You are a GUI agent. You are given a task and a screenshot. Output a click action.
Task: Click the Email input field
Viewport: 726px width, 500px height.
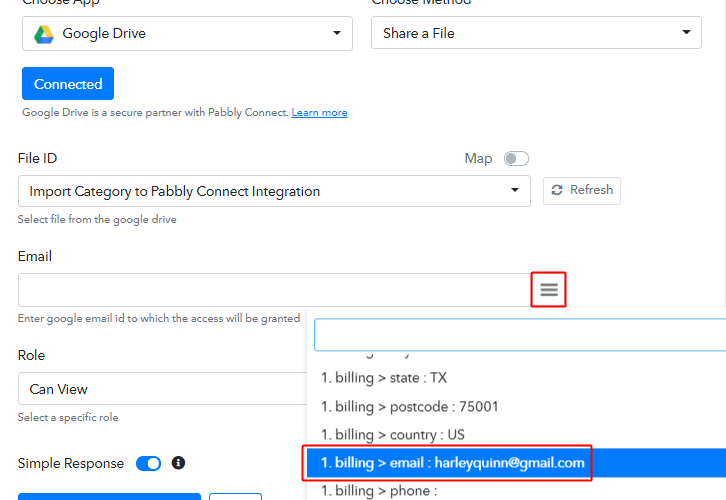pos(274,290)
